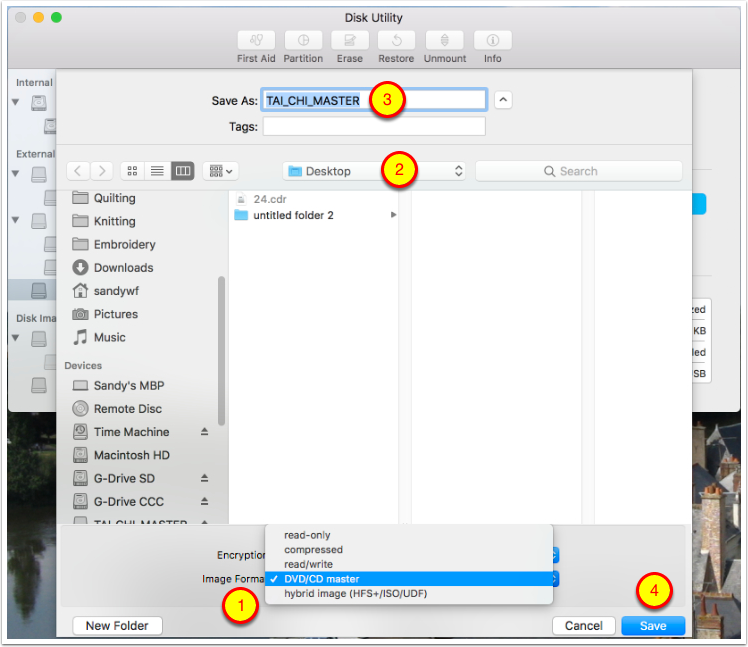Click the Tags field
Screen dimensions: 748x647
tap(374, 126)
